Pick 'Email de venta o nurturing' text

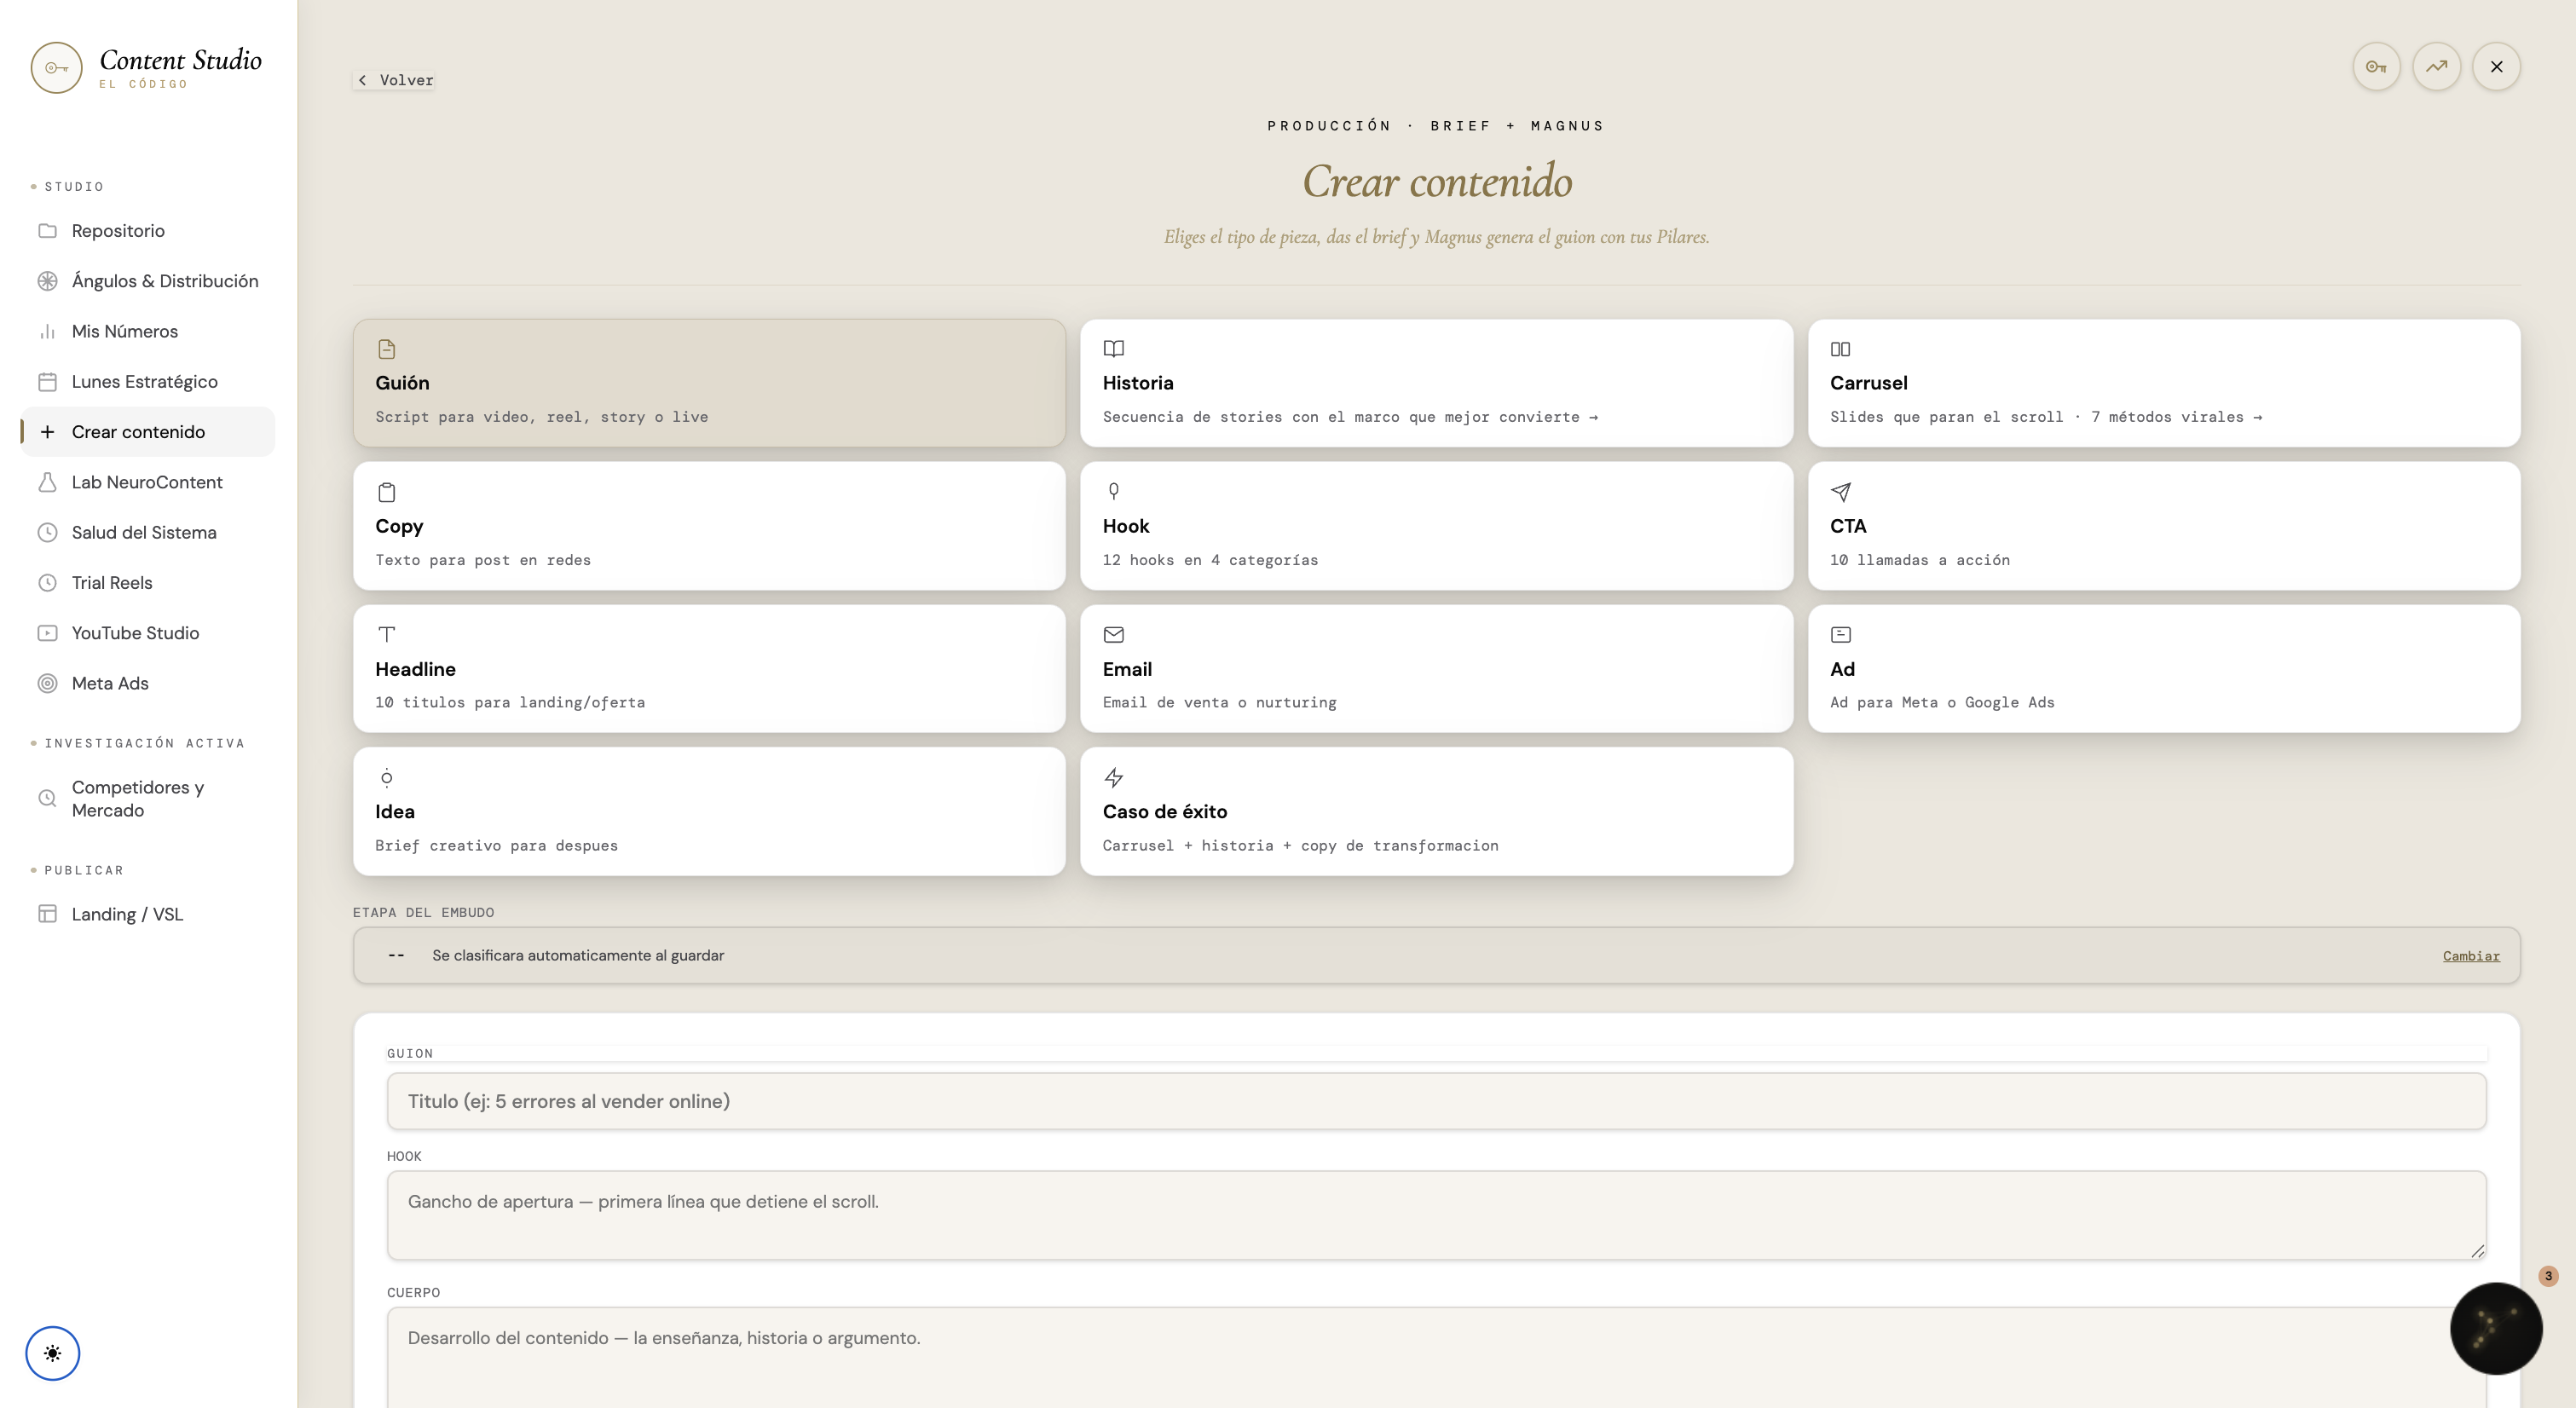pyautogui.click(x=1219, y=703)
